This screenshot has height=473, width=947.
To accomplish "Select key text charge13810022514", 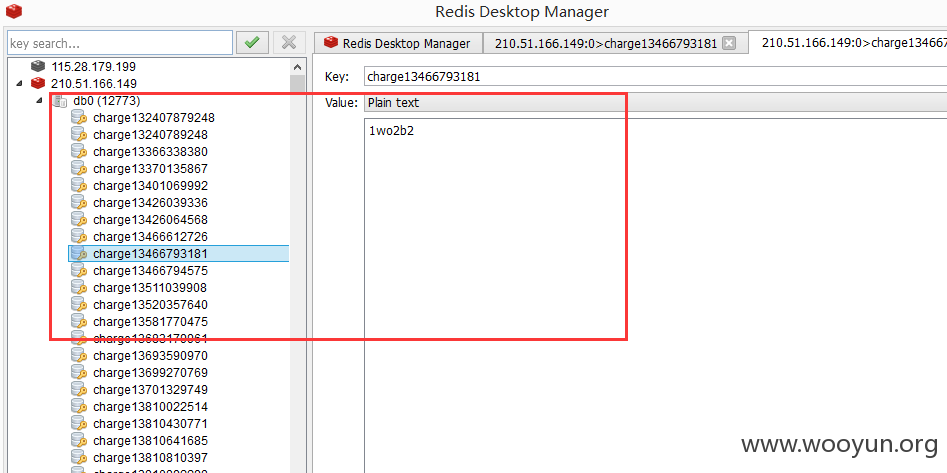I will (150, 406).
